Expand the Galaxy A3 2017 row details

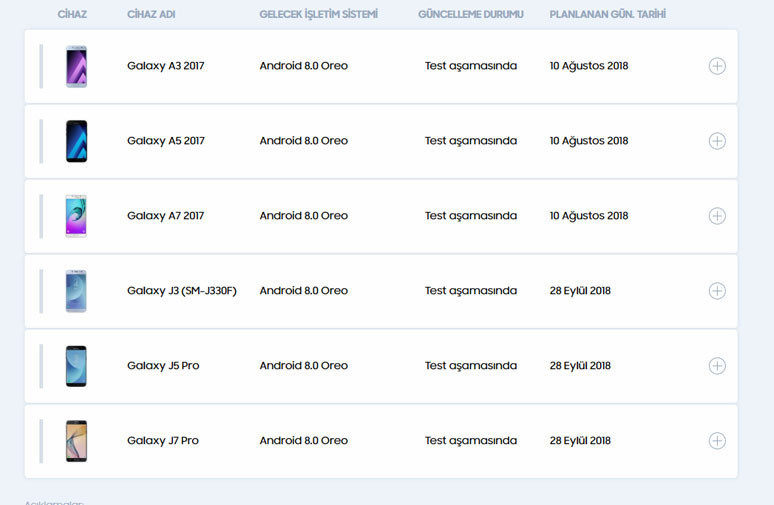[716, 66]
